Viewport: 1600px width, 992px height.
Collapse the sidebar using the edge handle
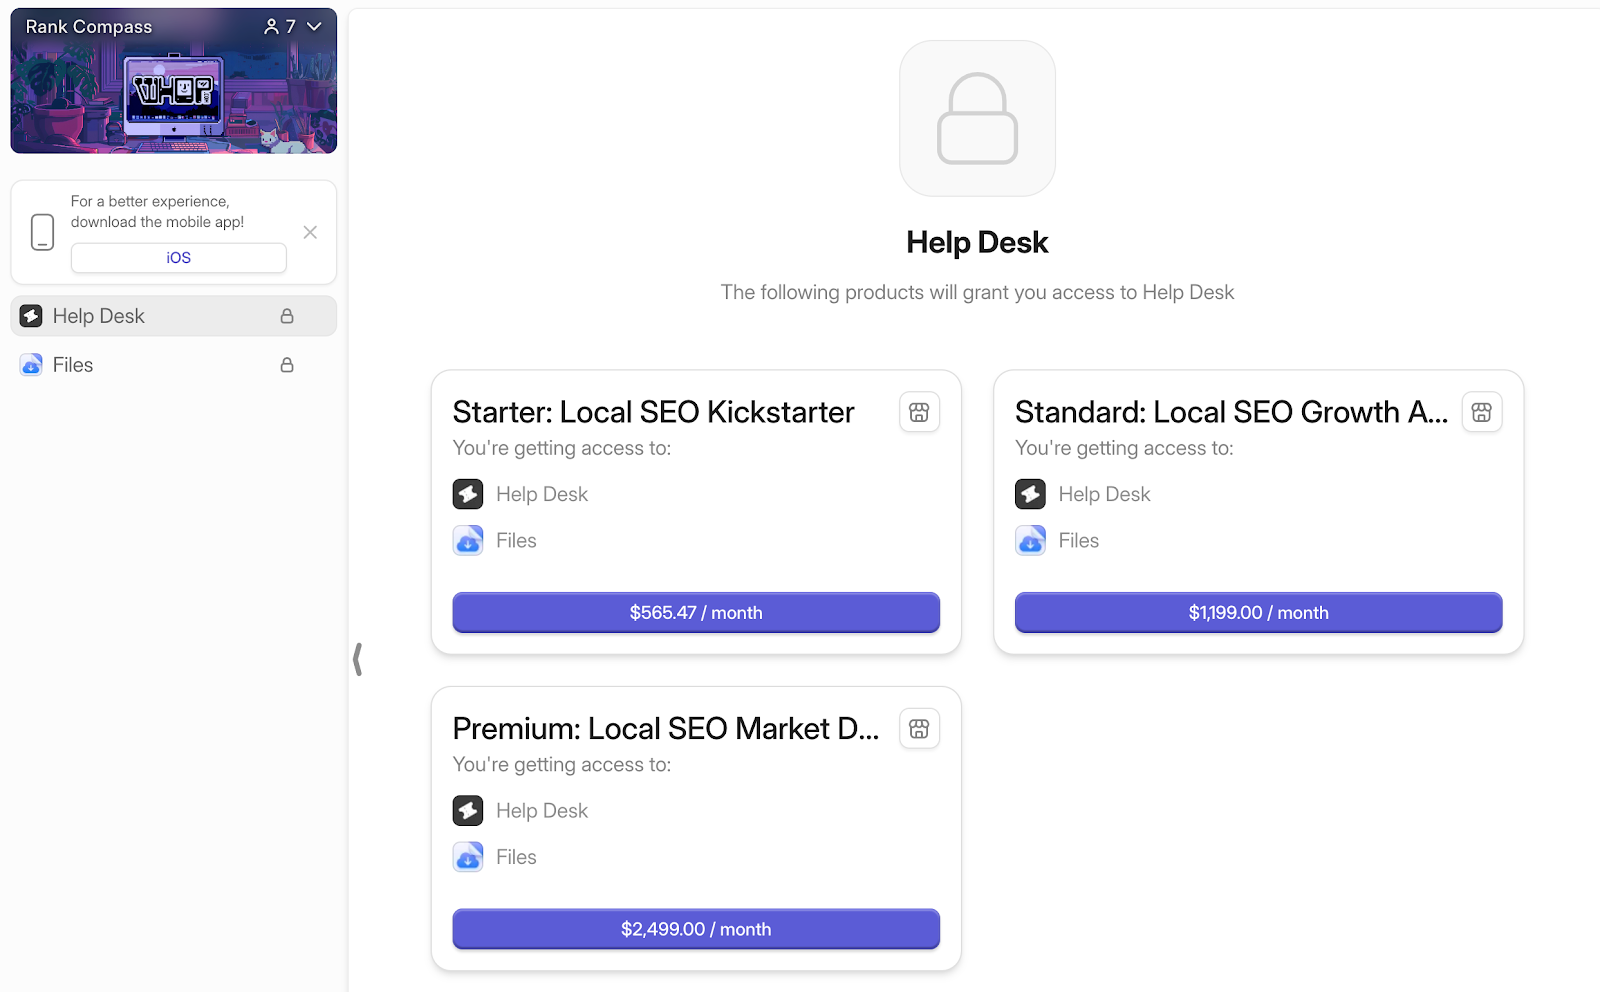pyautogui.click(x=357, y=659)
